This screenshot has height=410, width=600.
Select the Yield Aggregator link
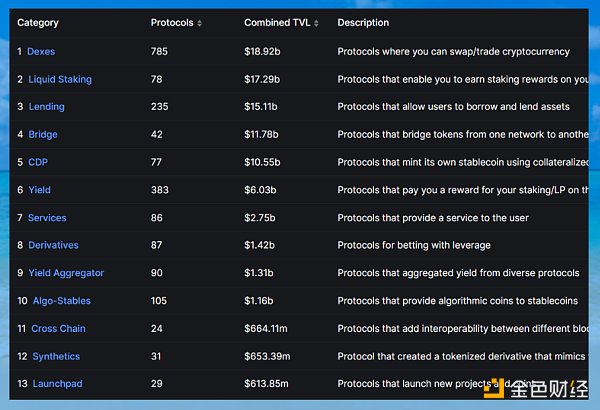[x=66, y=273]
